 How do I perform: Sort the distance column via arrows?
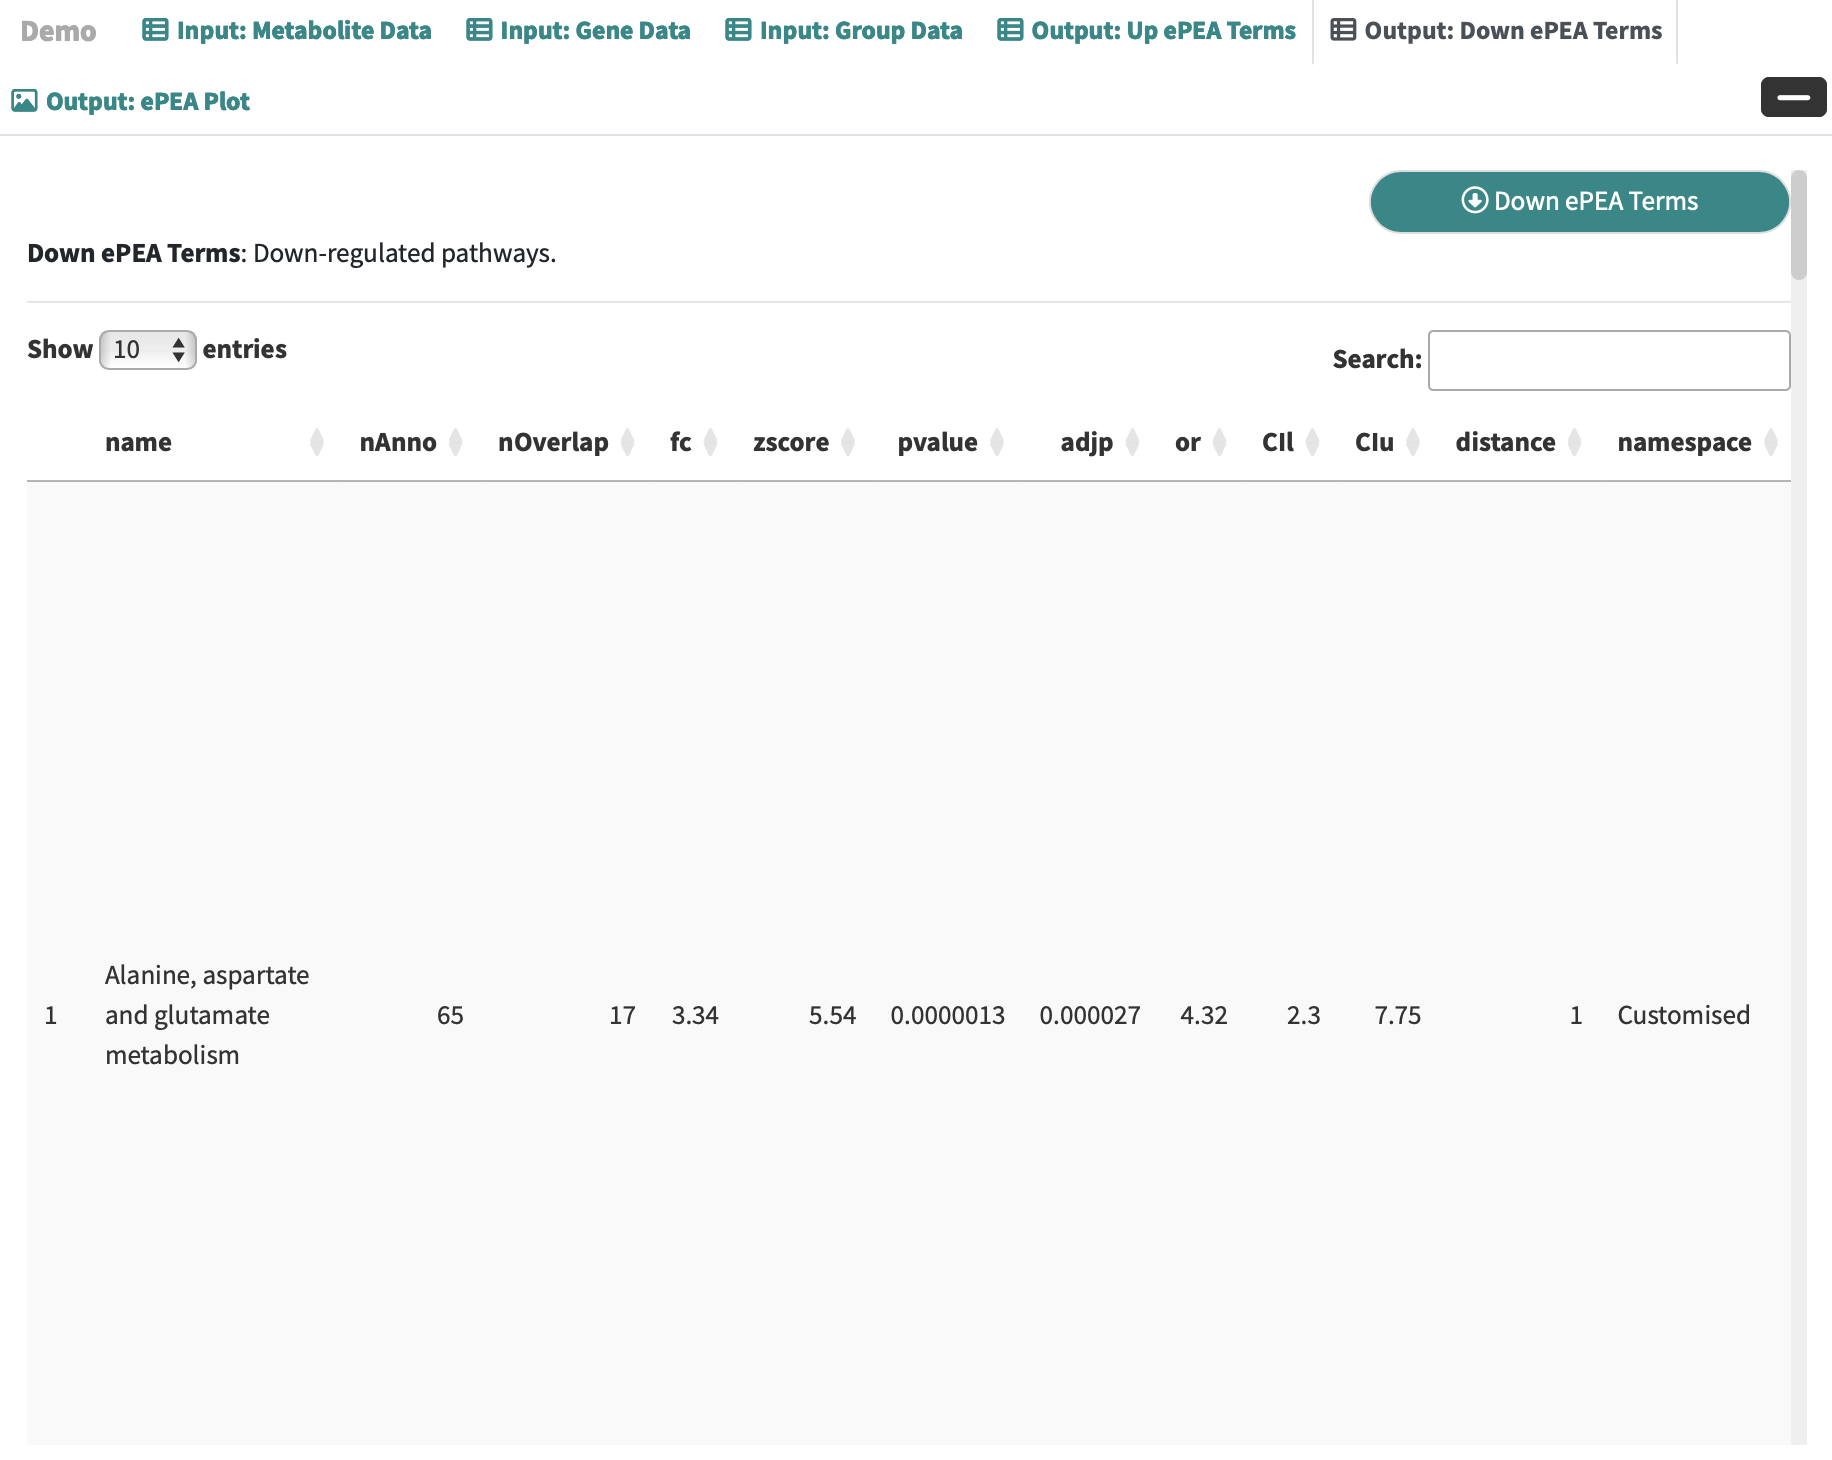click(1575, 442)
